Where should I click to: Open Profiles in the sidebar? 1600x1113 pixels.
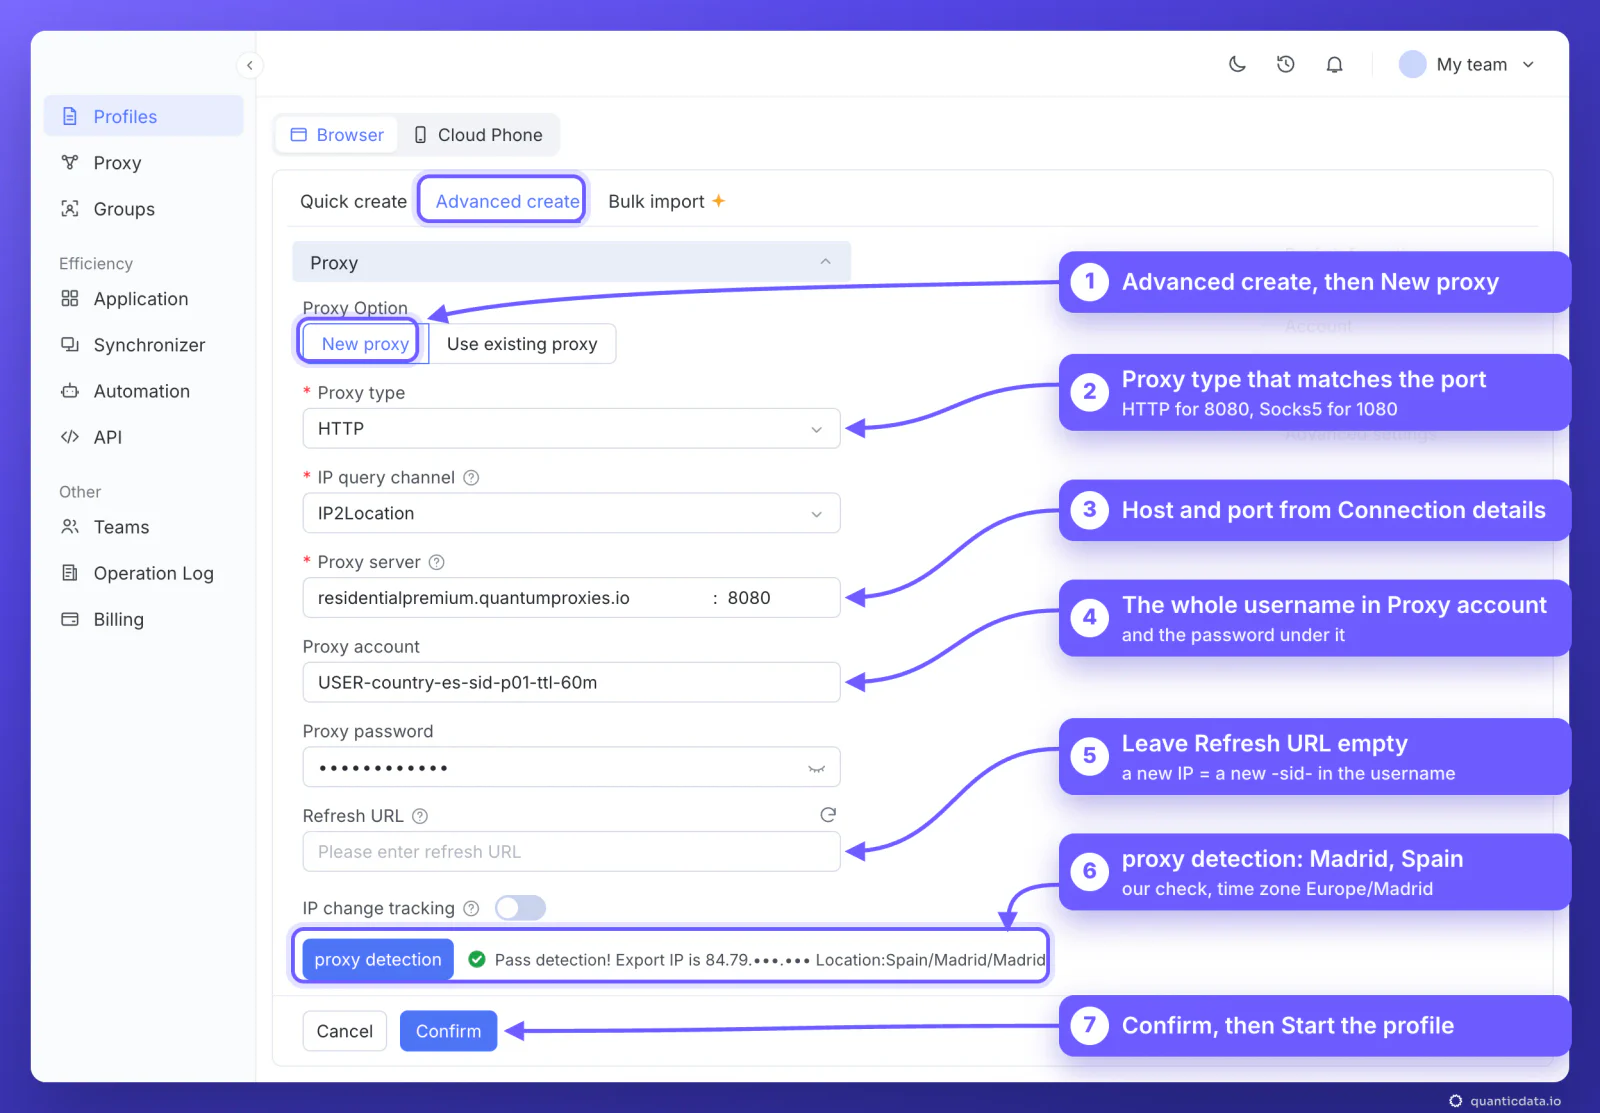[x=144, y=116]
